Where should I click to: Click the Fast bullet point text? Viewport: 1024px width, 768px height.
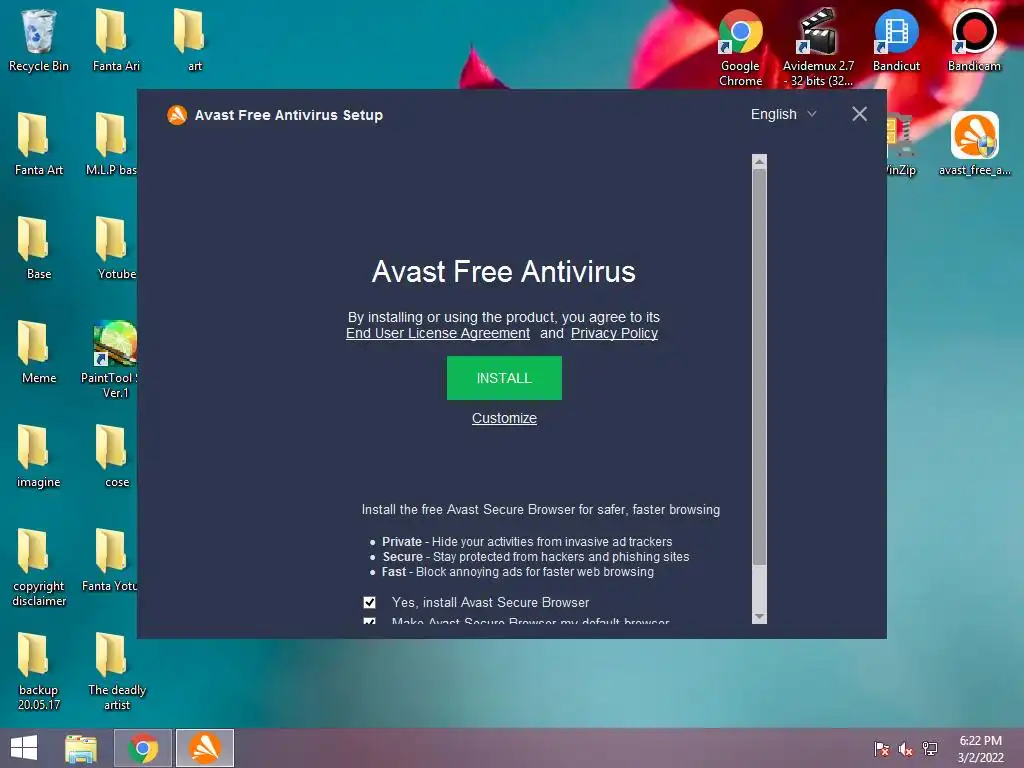518,571
